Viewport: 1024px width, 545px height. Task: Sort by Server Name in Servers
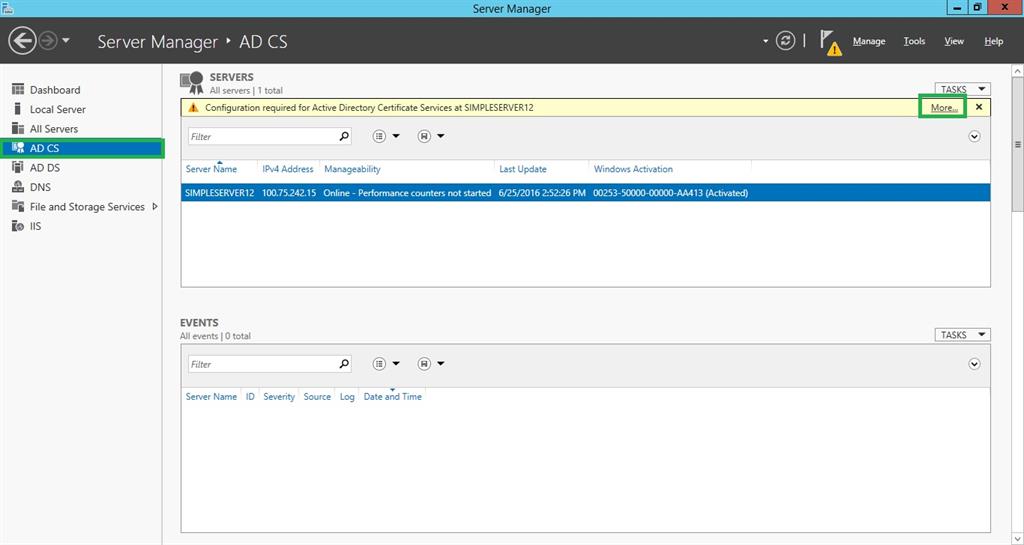(x=211, y=169)
